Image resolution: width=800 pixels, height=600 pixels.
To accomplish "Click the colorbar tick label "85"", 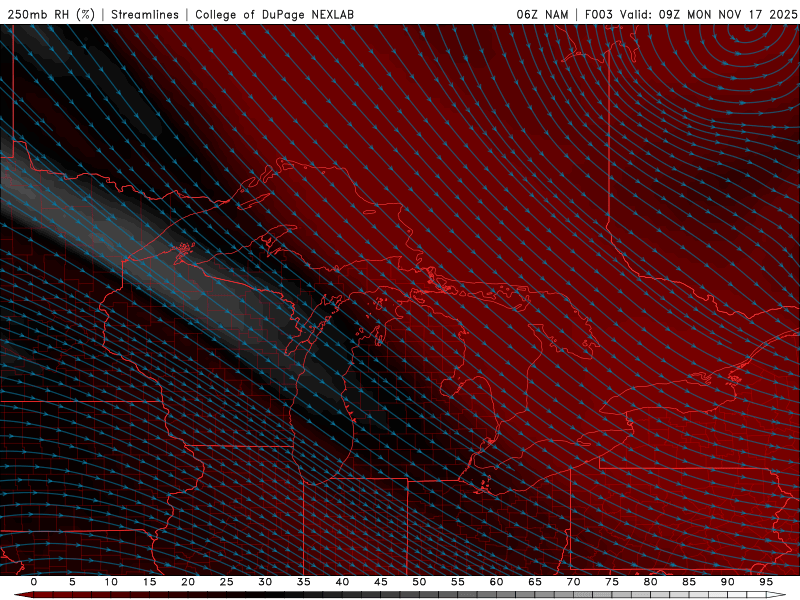I will [x=689, y=582].
